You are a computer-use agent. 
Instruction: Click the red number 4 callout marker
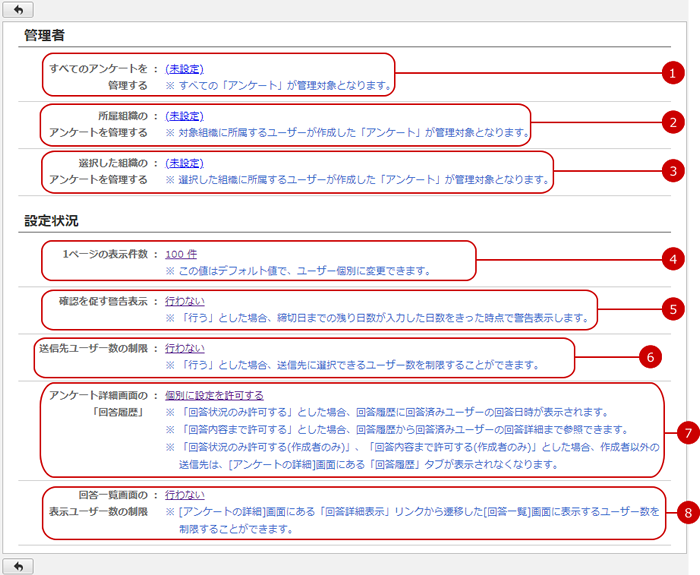click(674, 257)
